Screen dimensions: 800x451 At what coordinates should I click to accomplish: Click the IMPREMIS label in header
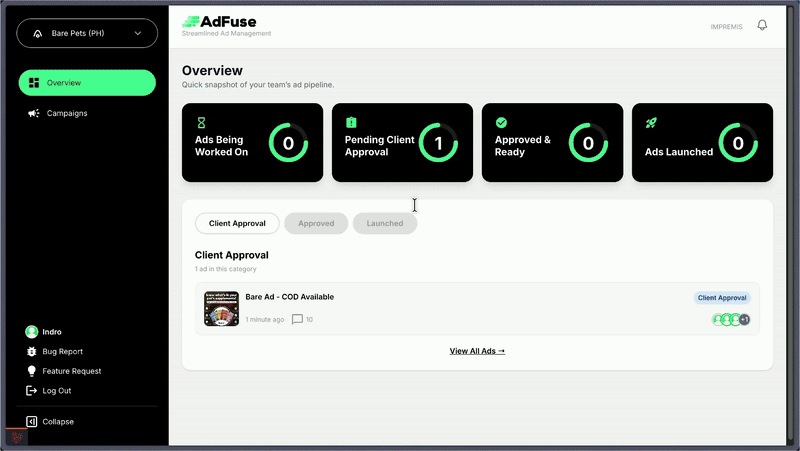726,27
